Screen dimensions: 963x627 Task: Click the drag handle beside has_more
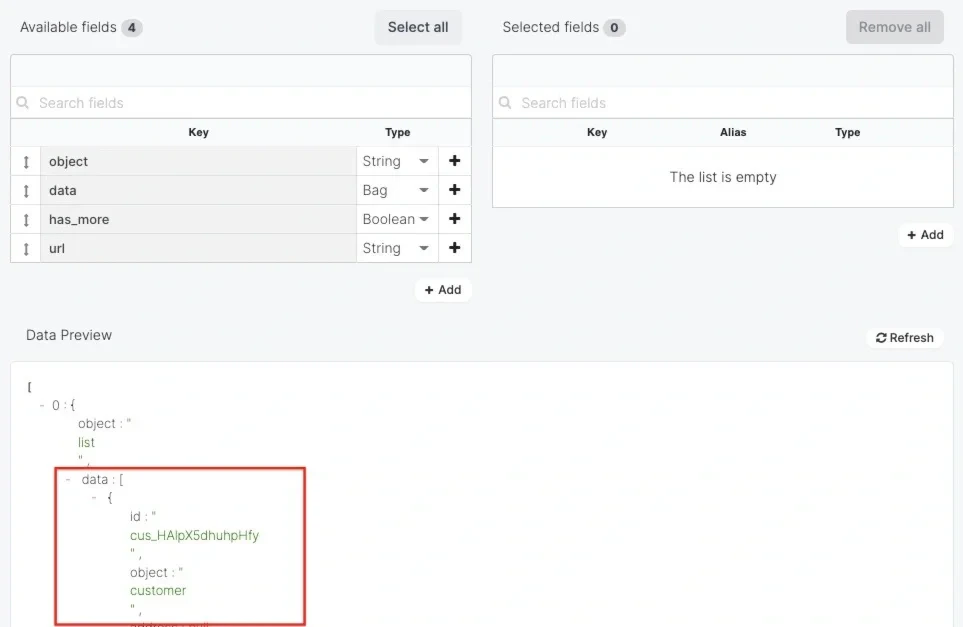[x=25, y=219]
